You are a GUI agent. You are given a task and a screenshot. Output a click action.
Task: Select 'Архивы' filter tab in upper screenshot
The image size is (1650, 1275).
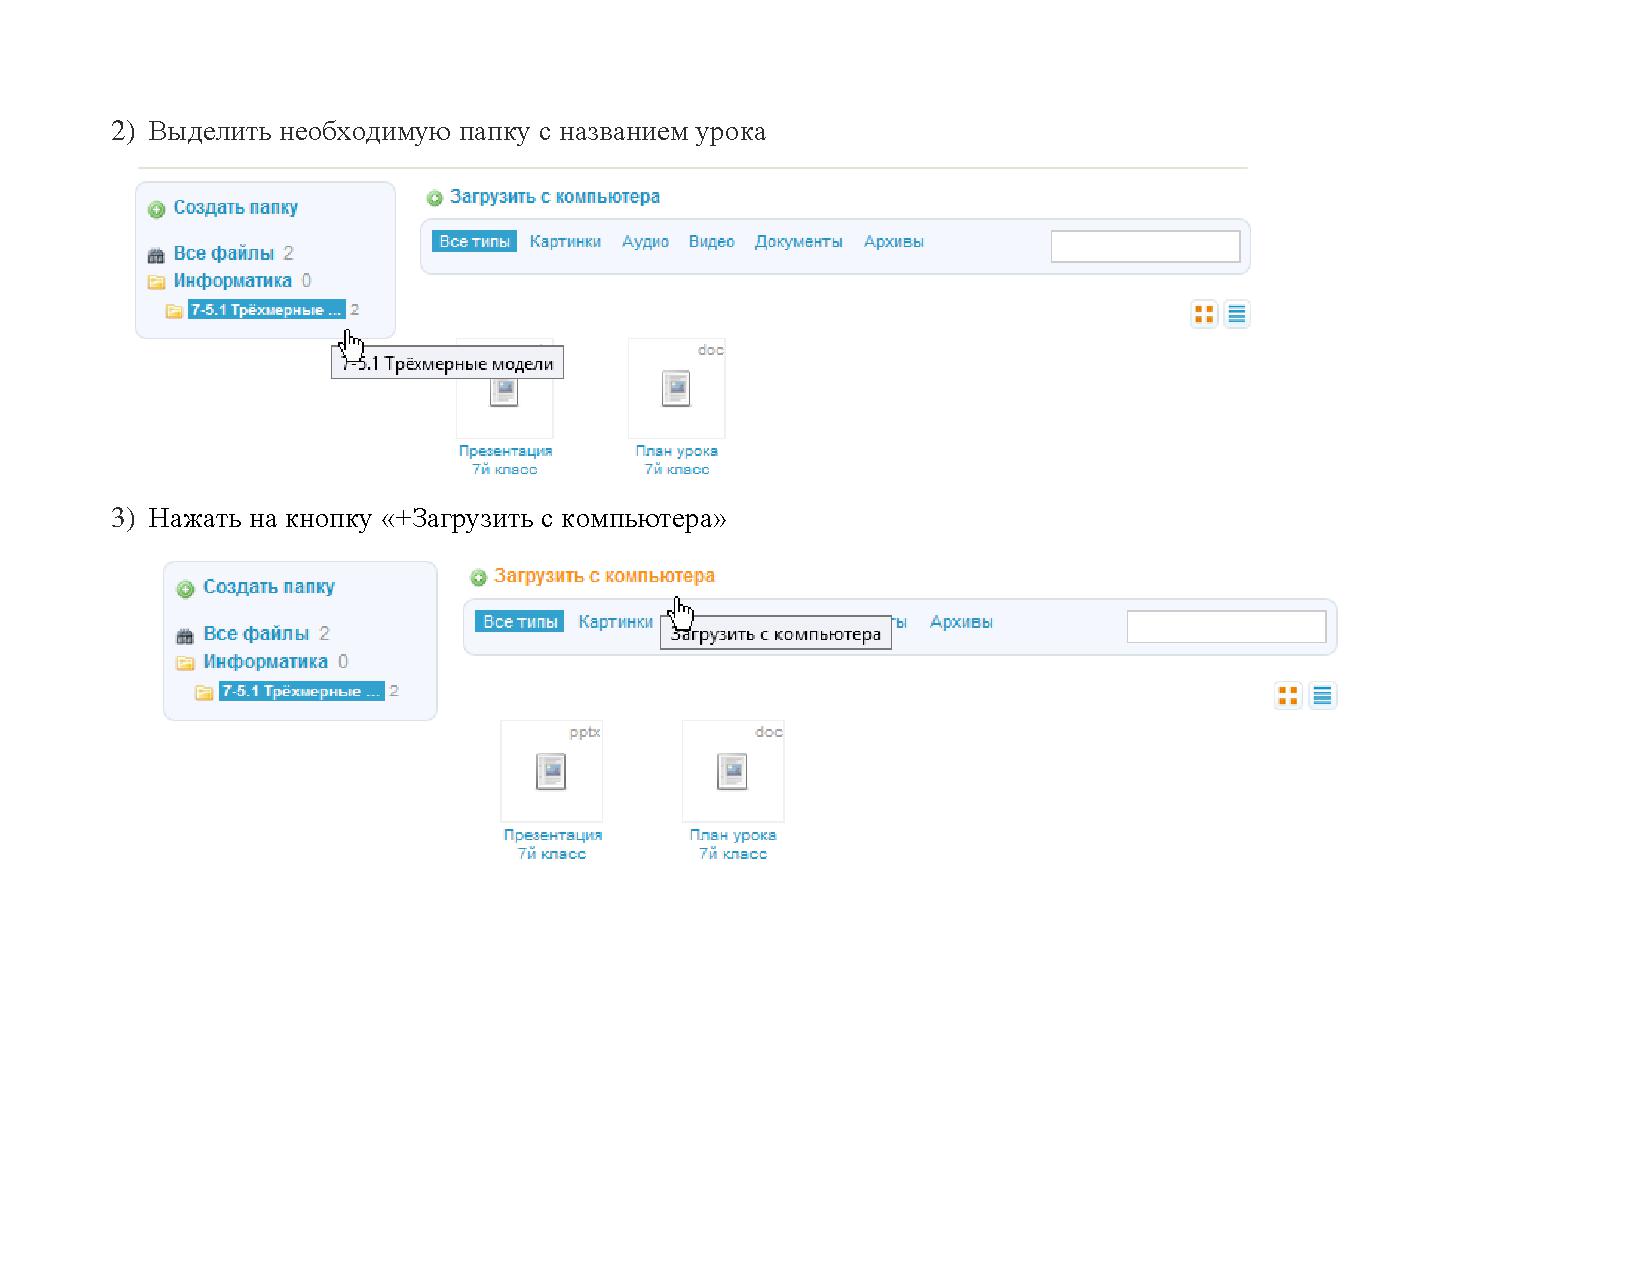[894, 242]
